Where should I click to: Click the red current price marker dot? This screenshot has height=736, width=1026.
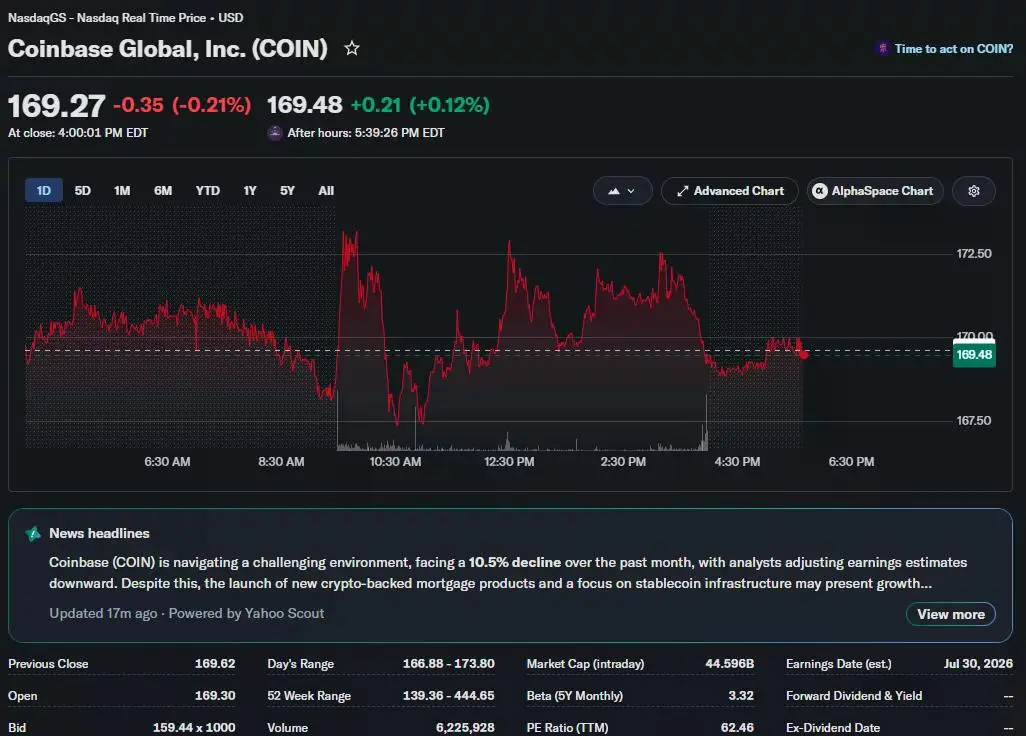click(x=804, y=355)
